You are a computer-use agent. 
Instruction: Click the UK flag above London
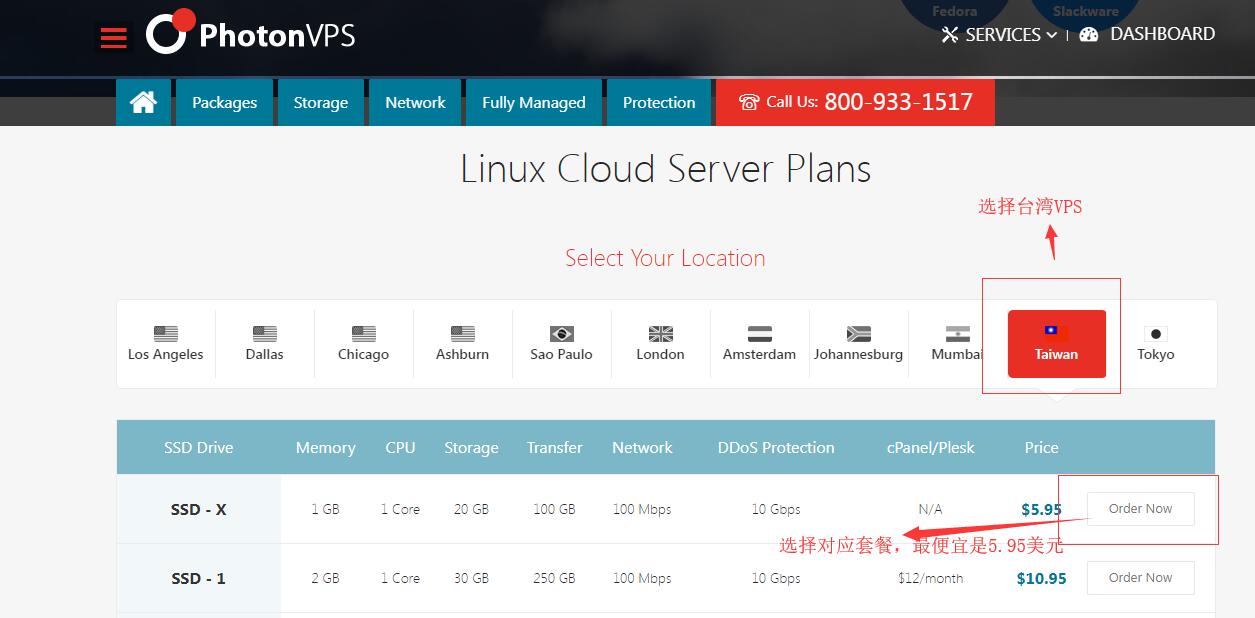click(661, 333)
